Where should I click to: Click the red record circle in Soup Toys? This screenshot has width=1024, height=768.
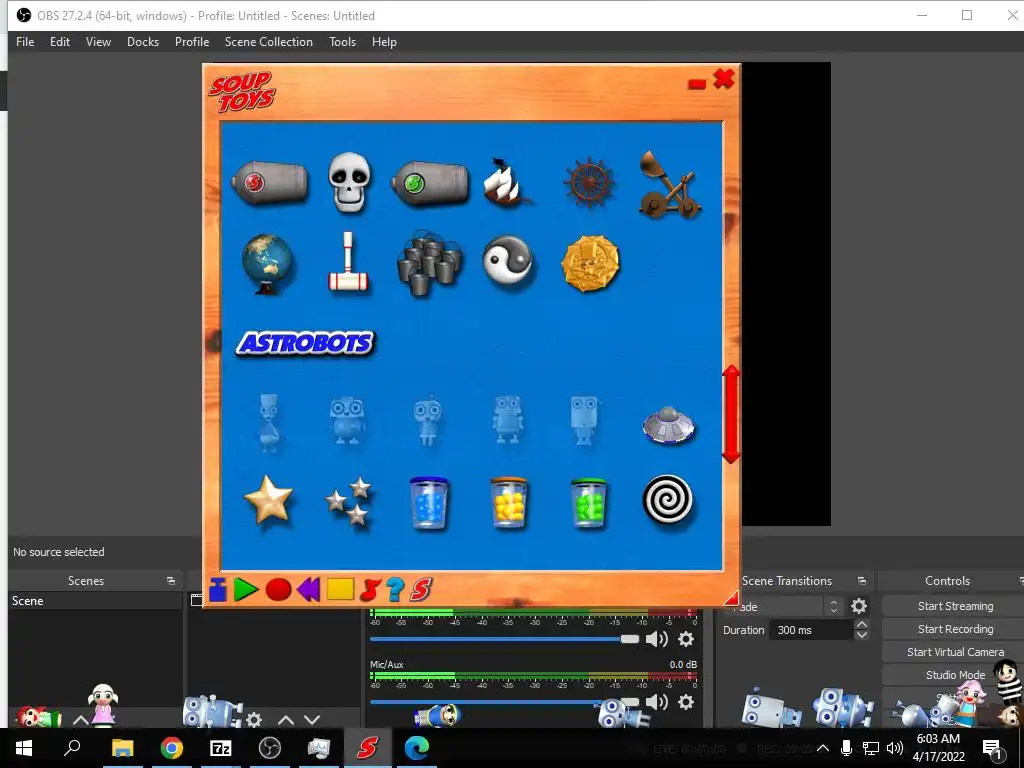(278, 590)
